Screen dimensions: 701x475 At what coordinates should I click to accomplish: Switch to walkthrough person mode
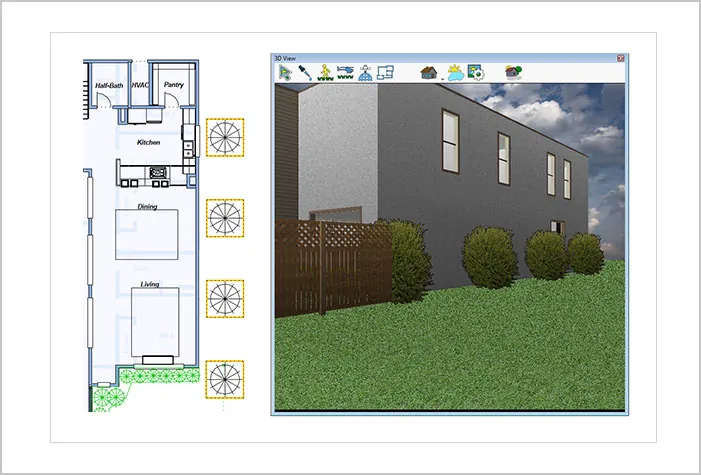pyautogui.click(x=325, y=72)
